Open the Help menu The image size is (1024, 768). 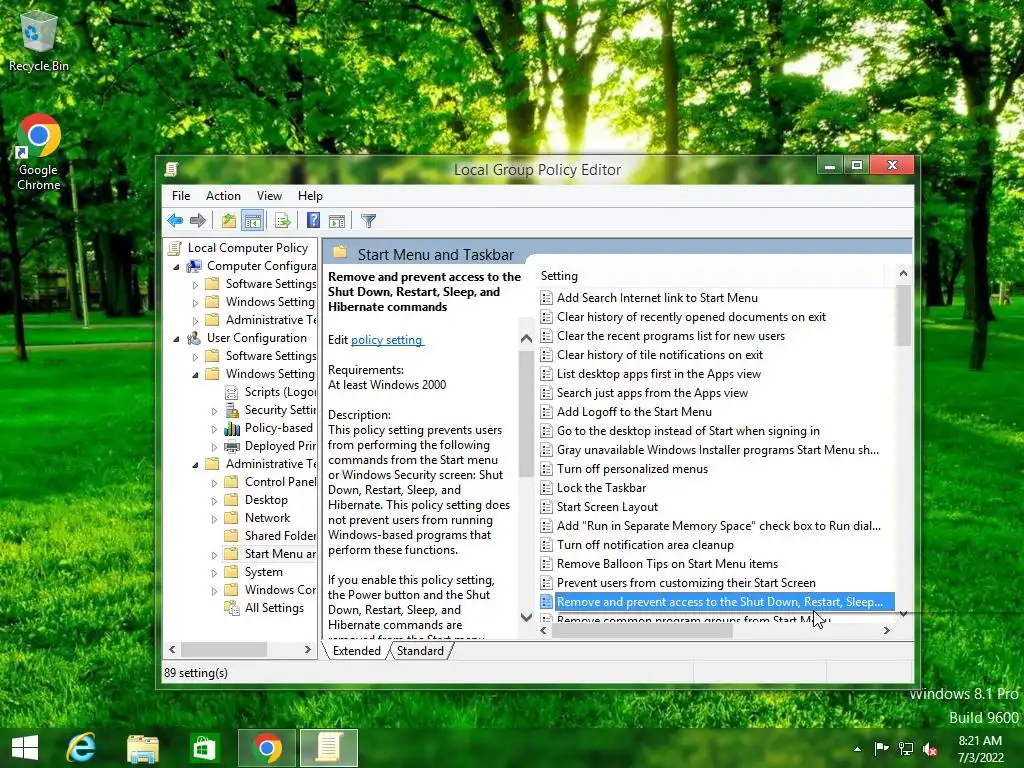click(x=310, y=196)
